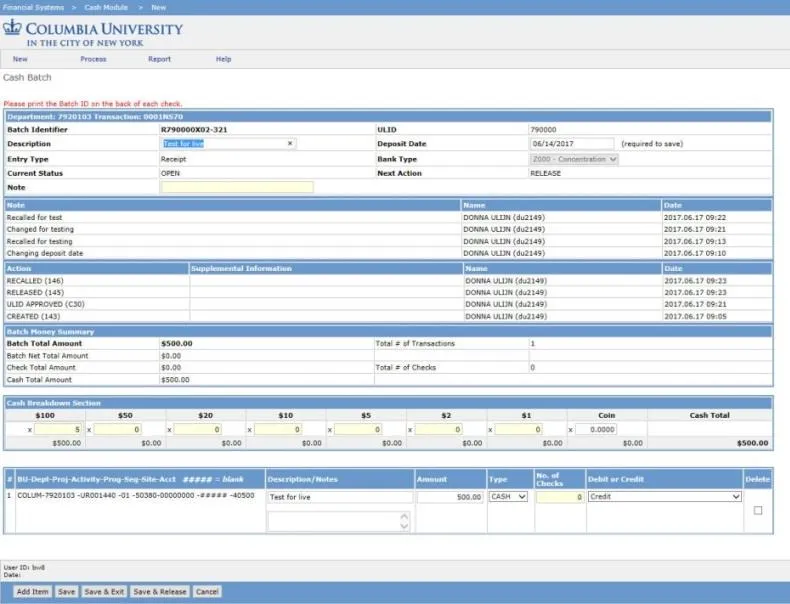Click the Department header bar text
790x604 pixels.
(95, 117)
